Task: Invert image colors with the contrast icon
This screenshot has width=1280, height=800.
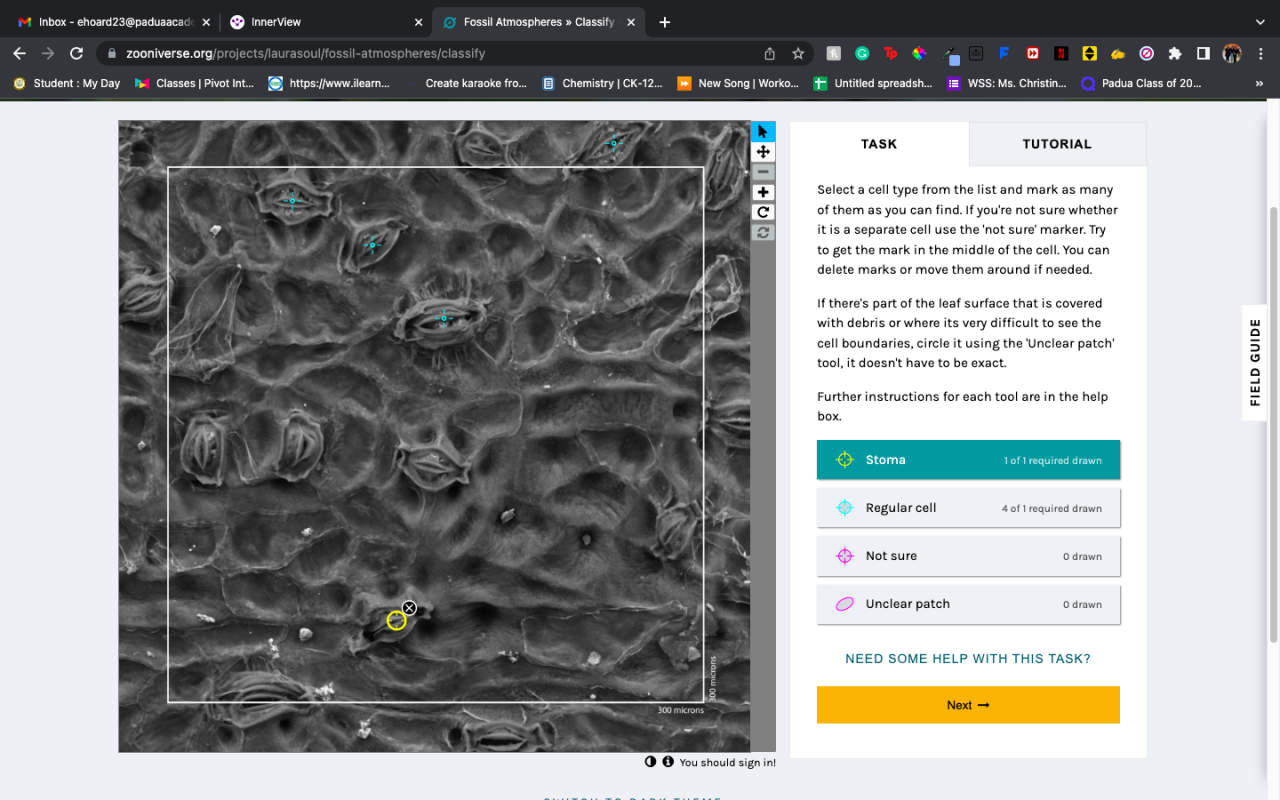Action: 650,762
